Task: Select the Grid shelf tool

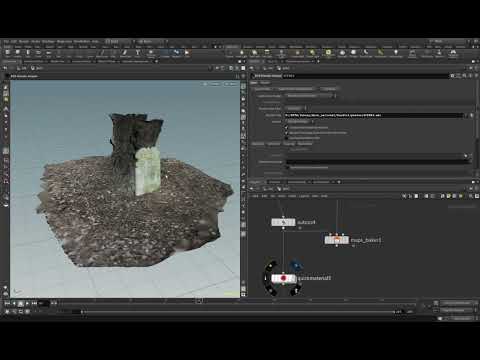Action: click(49, 53)
